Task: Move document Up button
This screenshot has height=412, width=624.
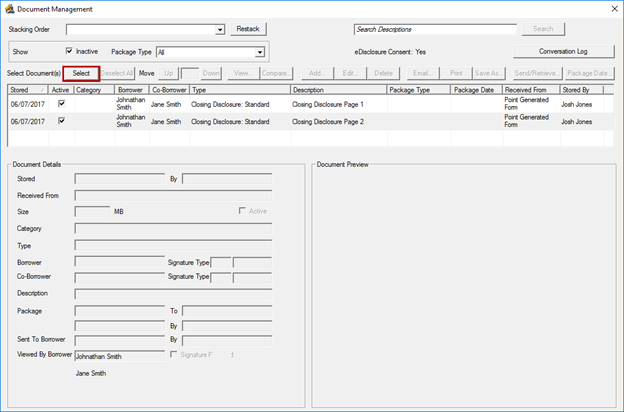Action: point(169,73)
